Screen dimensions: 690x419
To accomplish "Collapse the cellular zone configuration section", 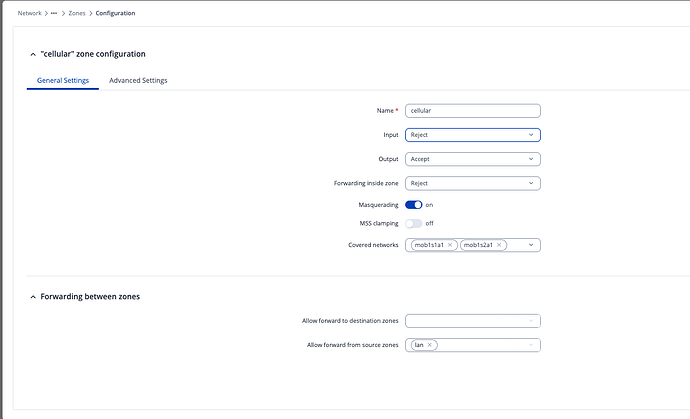I will coord(33,54).
